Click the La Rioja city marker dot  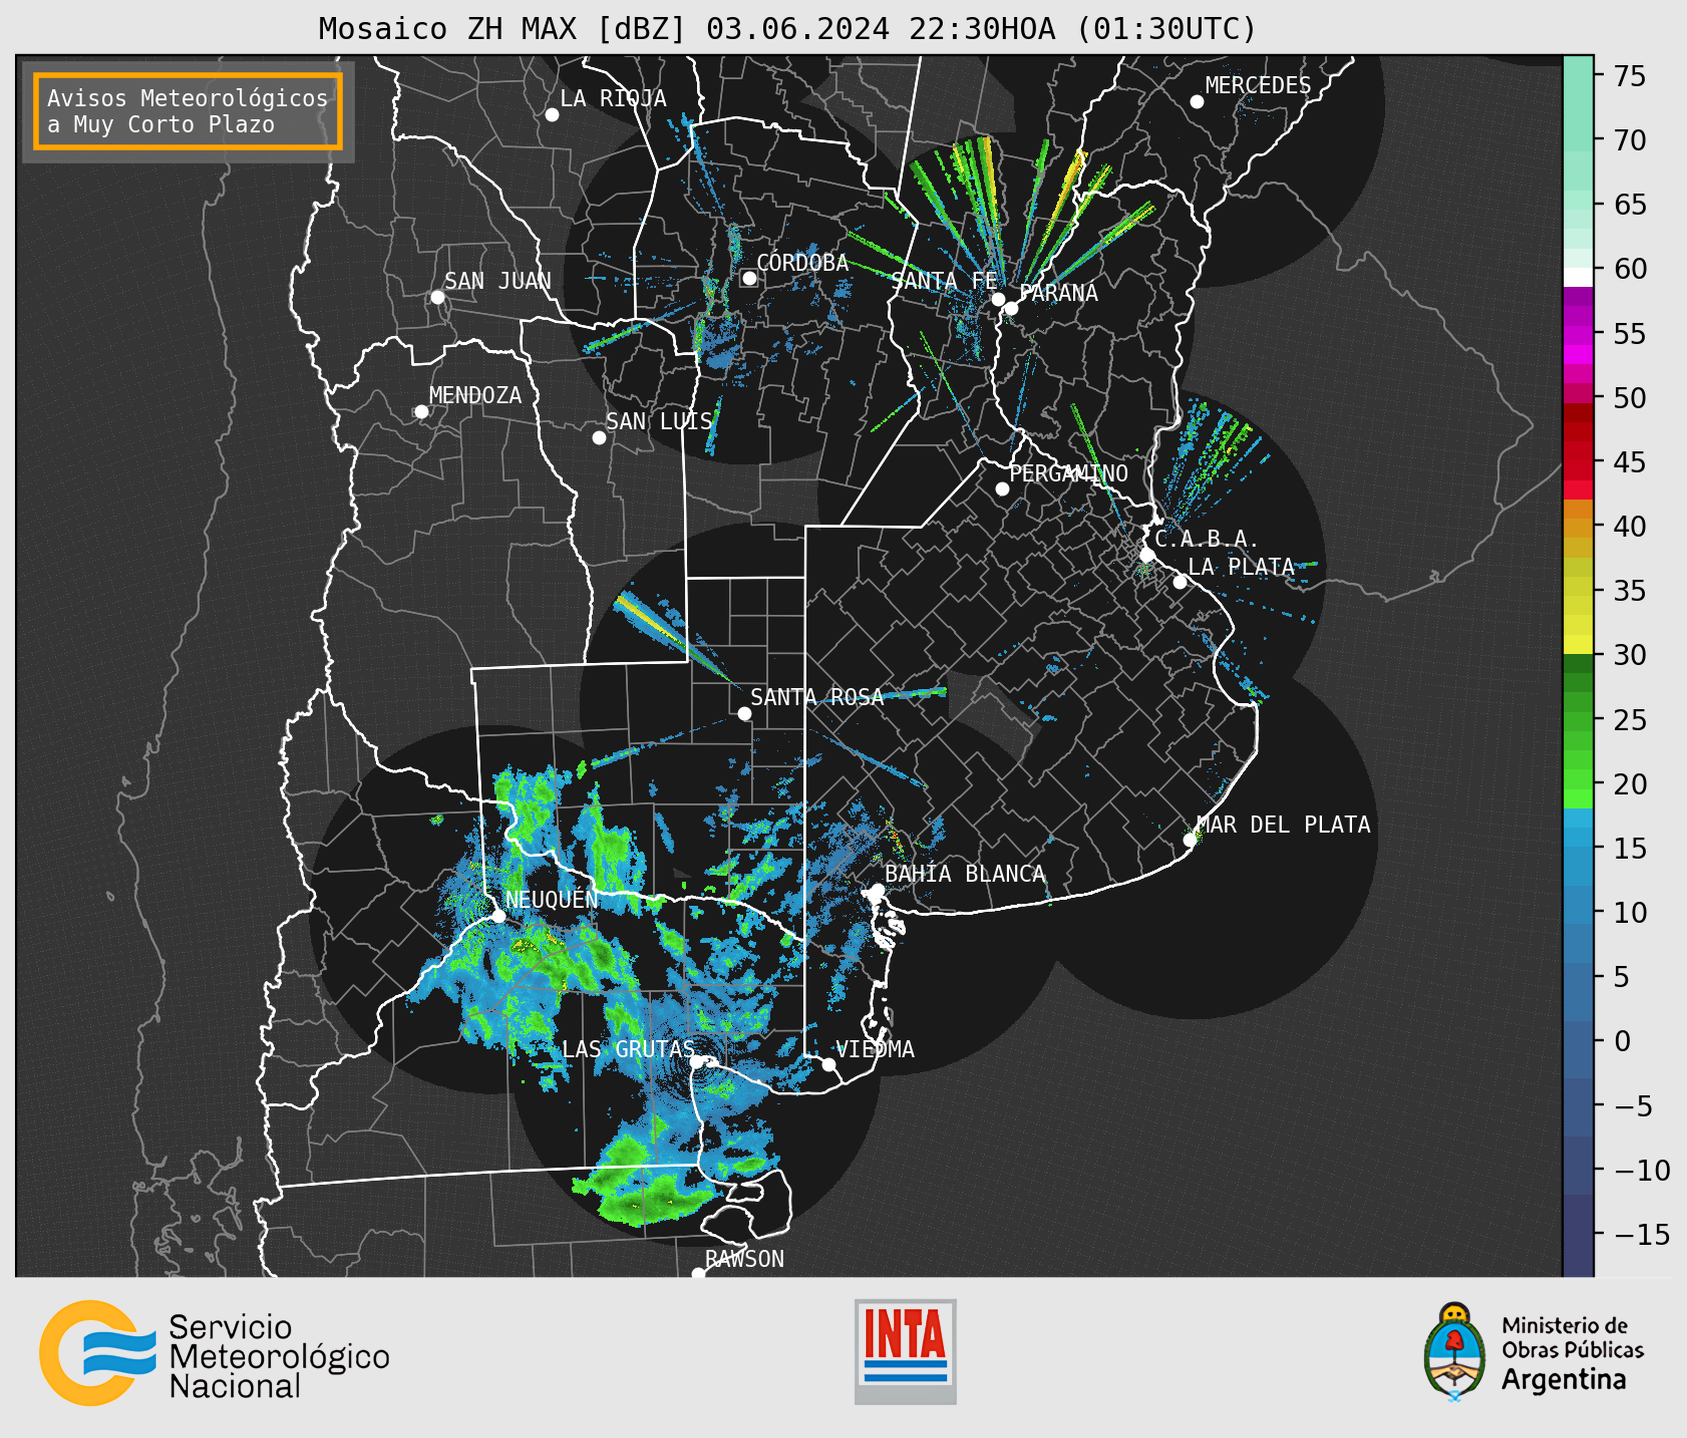tap(552, 115)
